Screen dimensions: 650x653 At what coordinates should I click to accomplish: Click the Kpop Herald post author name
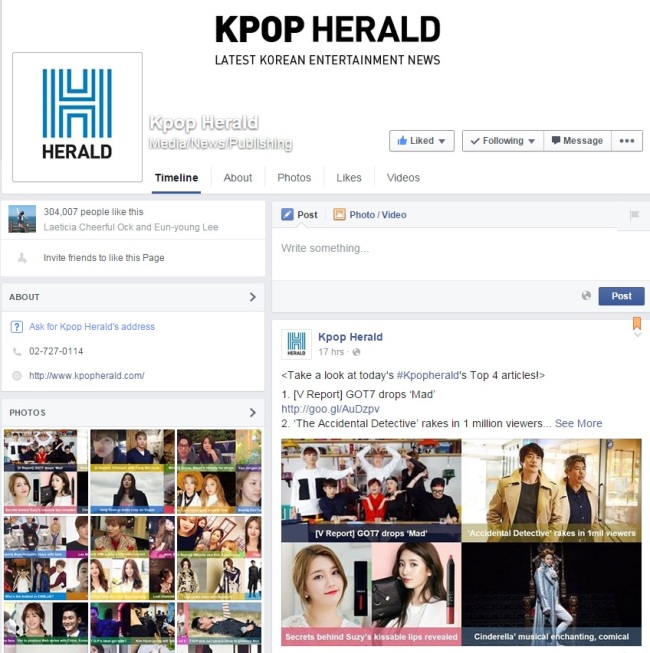click(350, 337)
